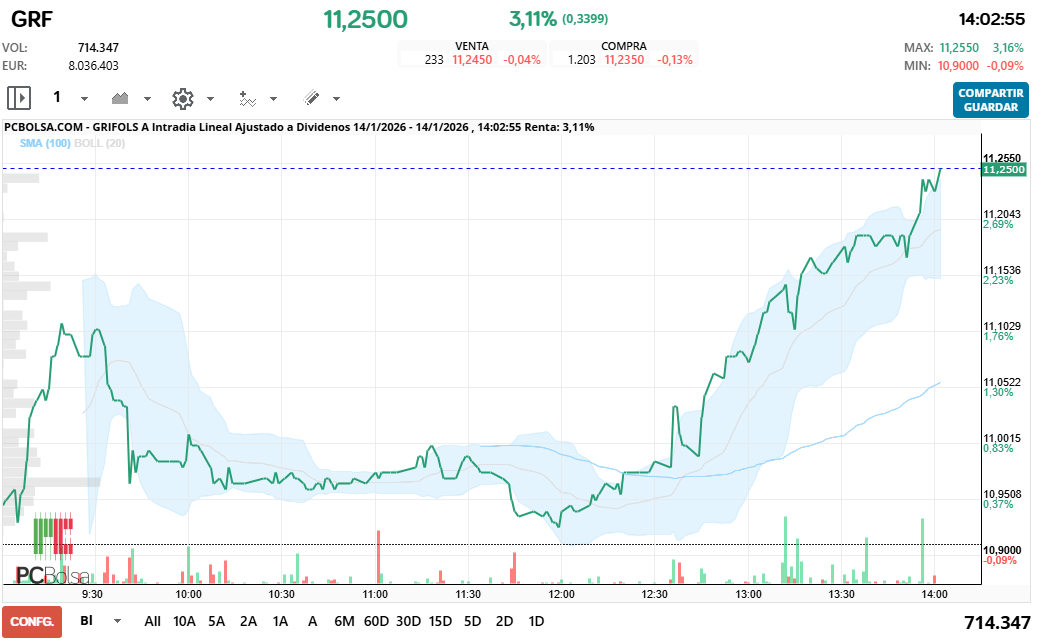The image size is (1044, 643).
Task: Click the PCBolsa logo on chart
Action: (x=52, y=575)
